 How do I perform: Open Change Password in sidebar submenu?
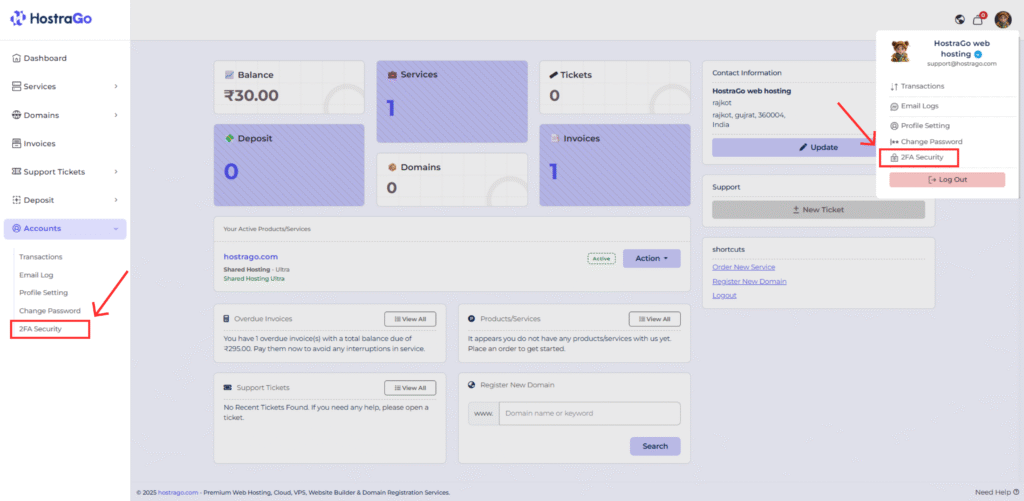(50, 311)
